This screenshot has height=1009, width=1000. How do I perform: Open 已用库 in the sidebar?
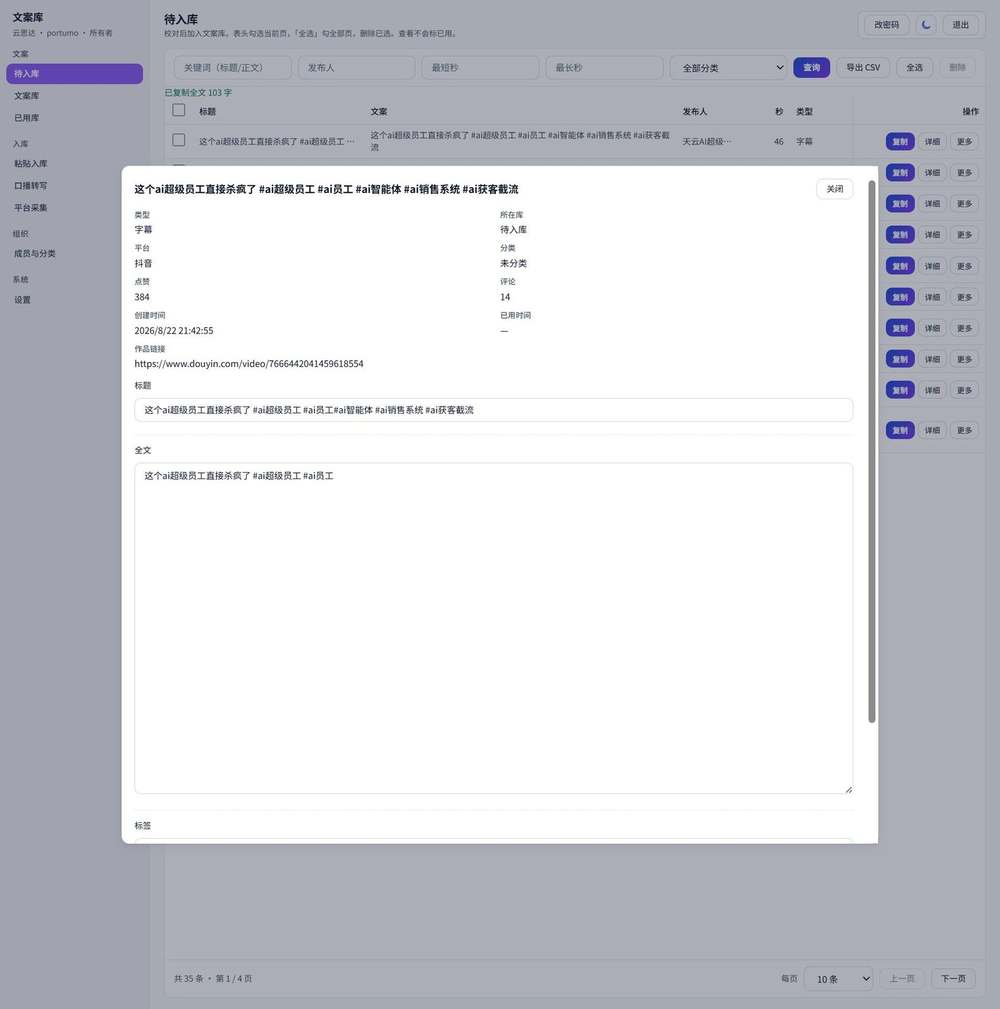click(75, 118)
